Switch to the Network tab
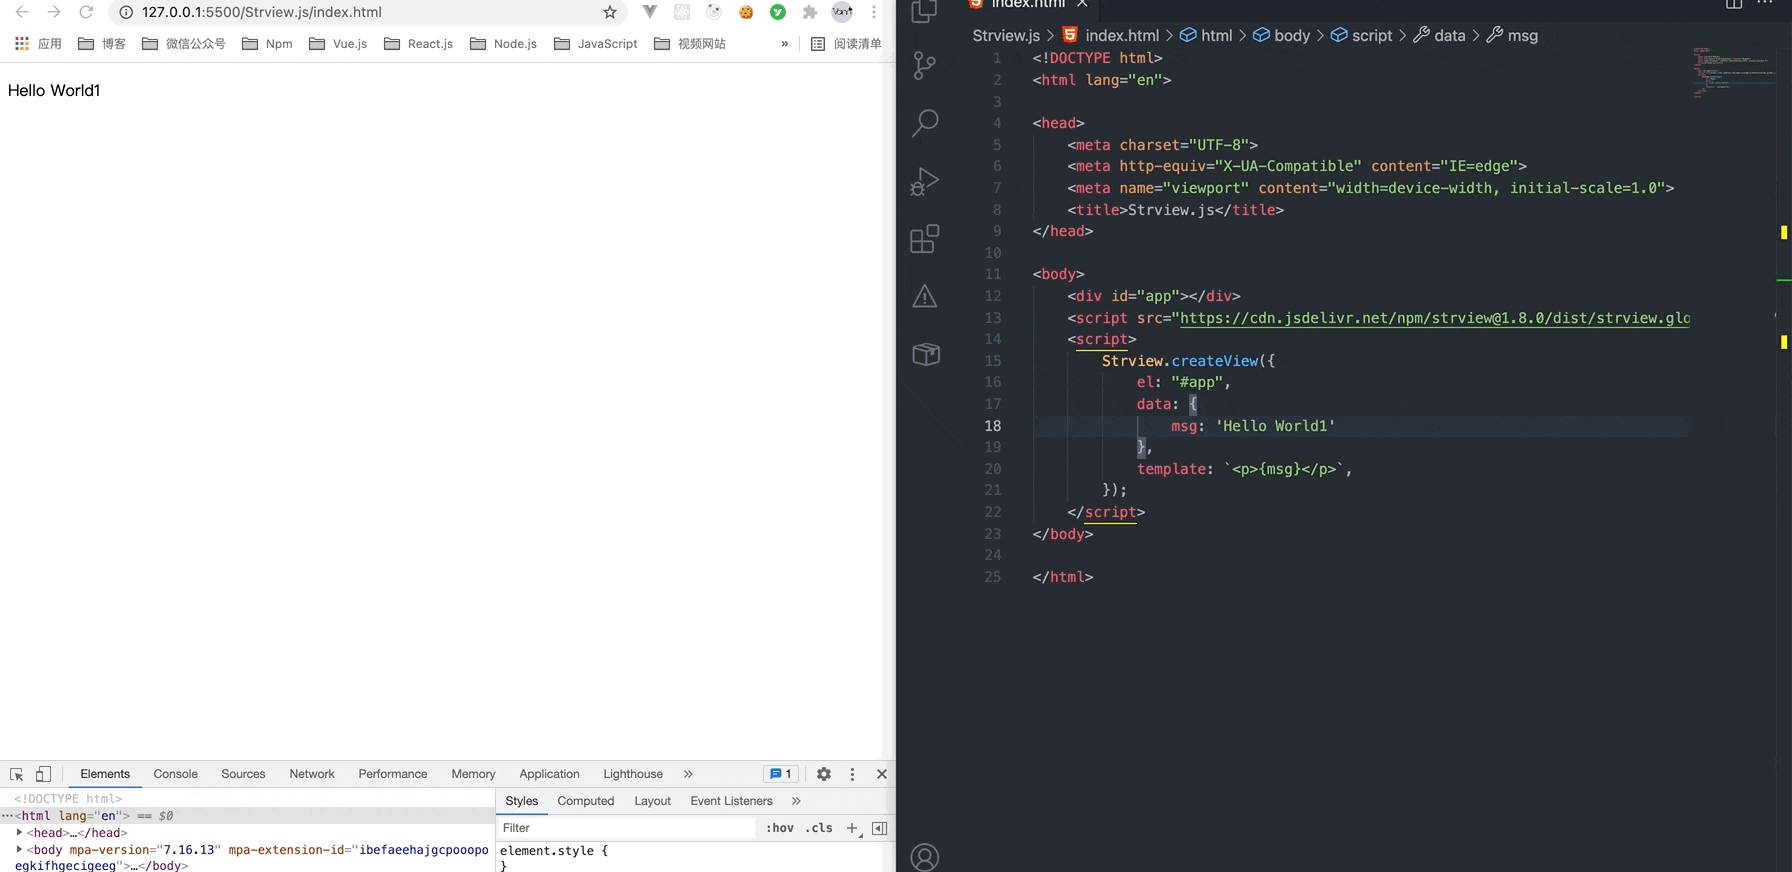Viewport: 1792px width, 872px height. (x=312, y=774)
